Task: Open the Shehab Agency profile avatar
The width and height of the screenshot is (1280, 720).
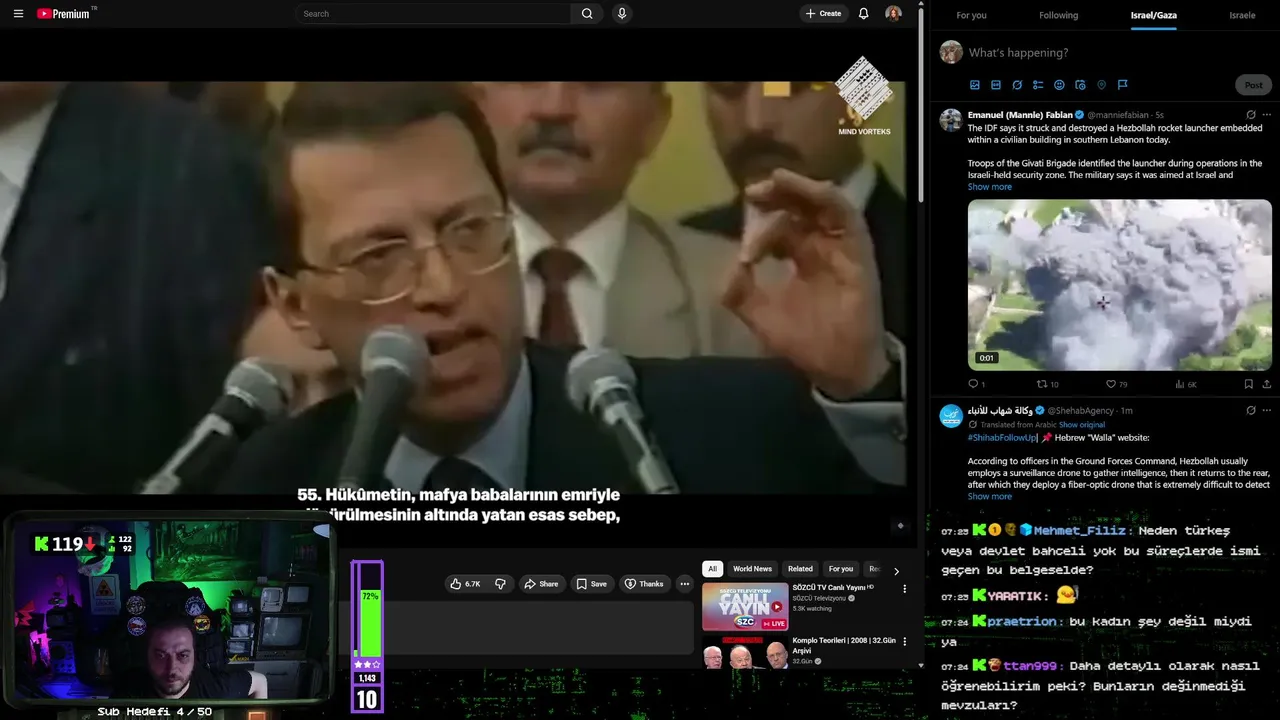Action: click(x=951, y=416)
